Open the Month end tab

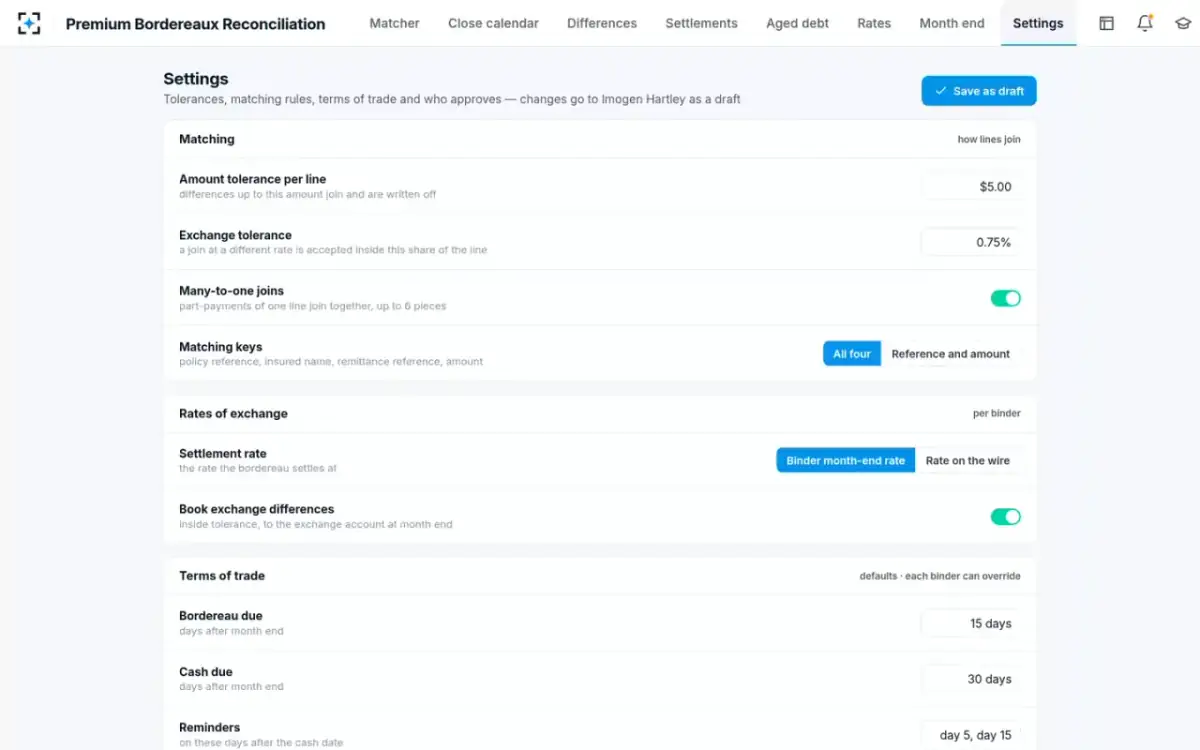[952, 23]
